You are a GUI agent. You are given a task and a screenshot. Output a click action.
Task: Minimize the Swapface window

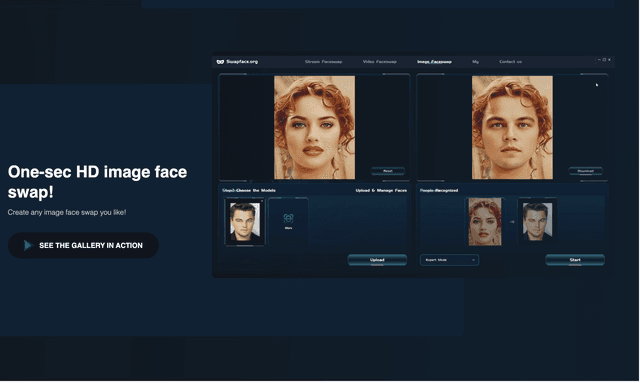point(599,60)
